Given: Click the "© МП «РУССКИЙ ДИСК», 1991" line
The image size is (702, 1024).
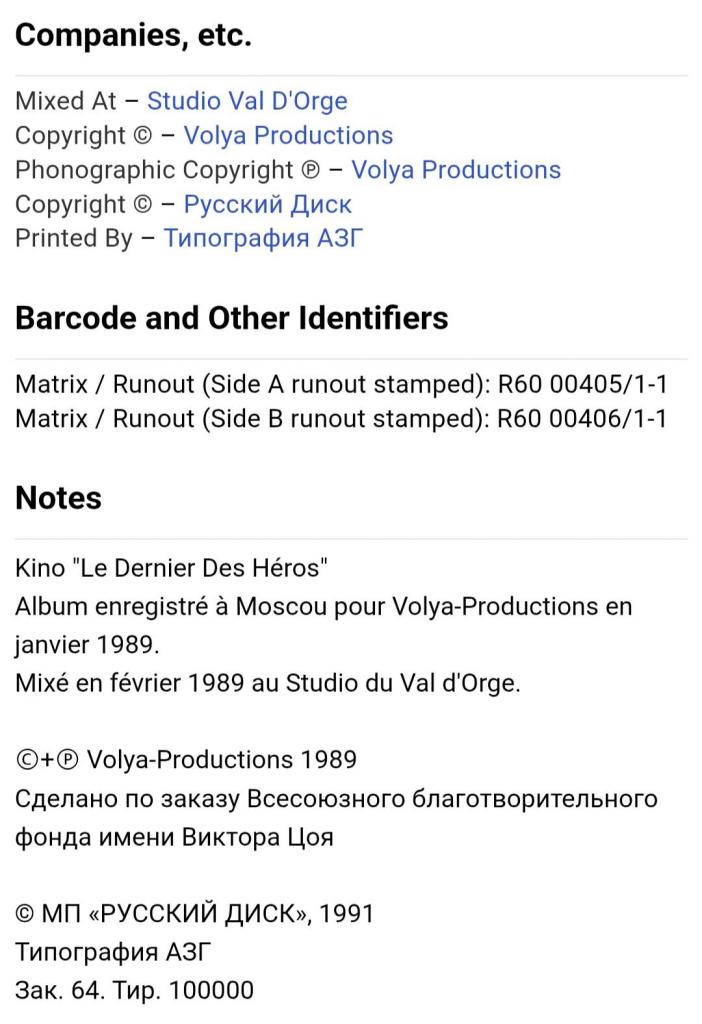Looking at the screenshot, I should pos(194,914).
